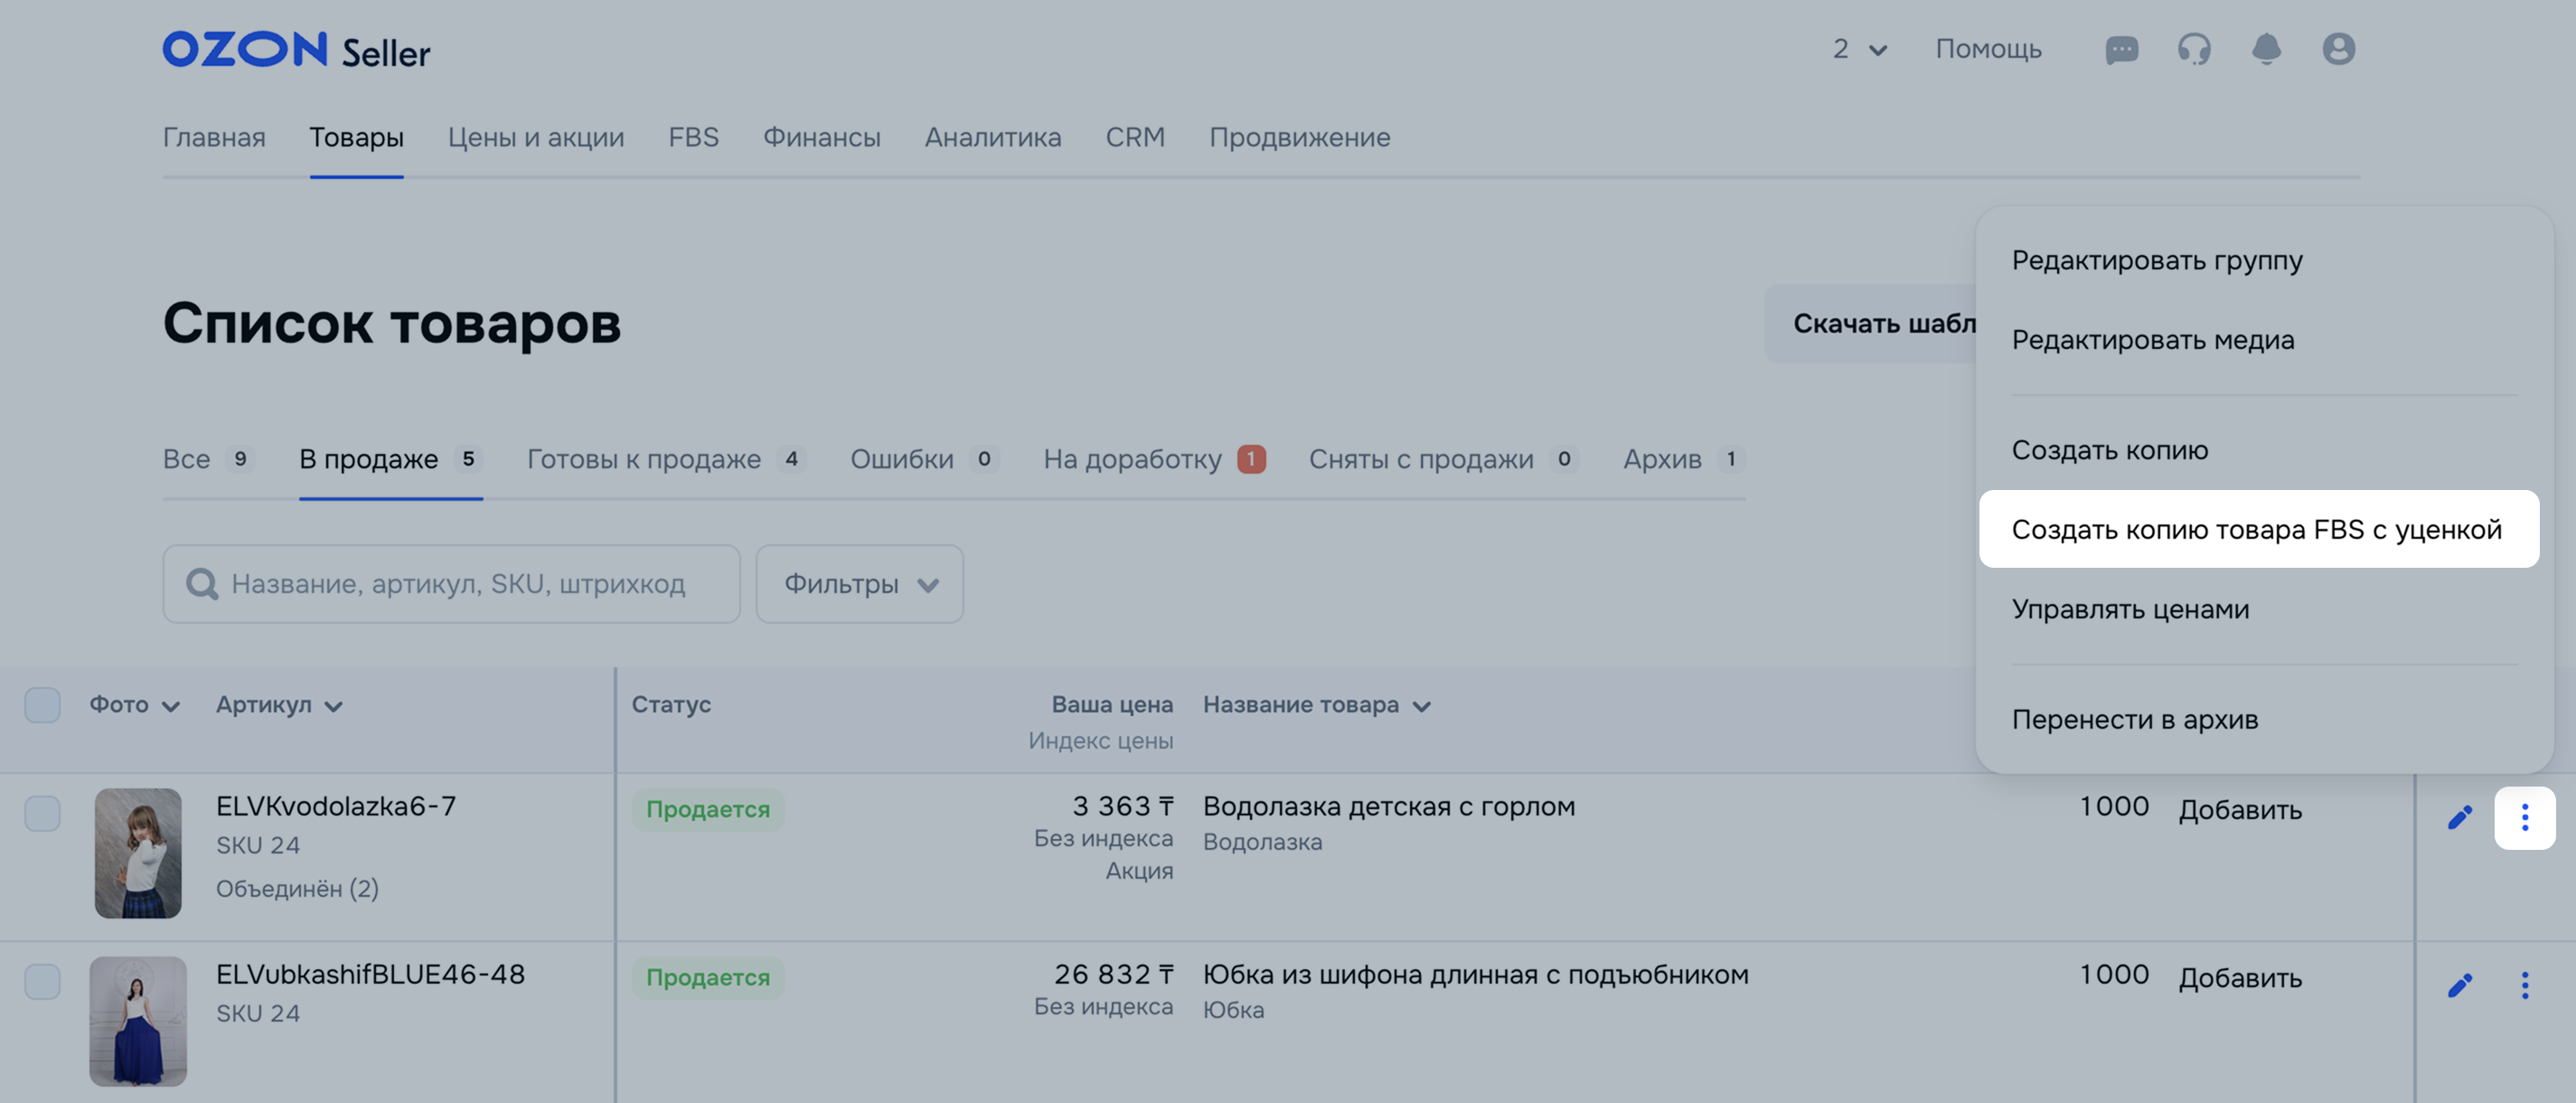Click the Акция label under price
Screen dimensions: 2576x1103
pos(1139,871)
